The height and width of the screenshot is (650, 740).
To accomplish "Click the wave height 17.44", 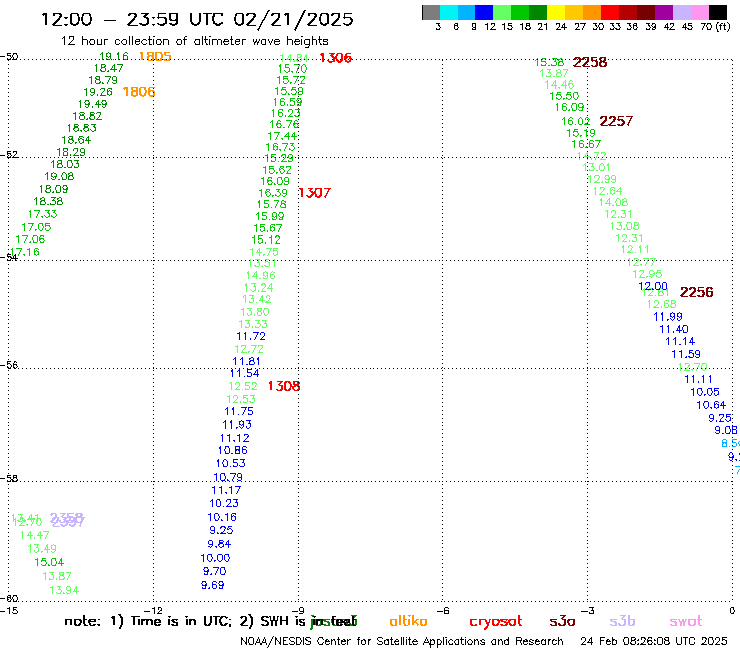I will tap(282, 136).
